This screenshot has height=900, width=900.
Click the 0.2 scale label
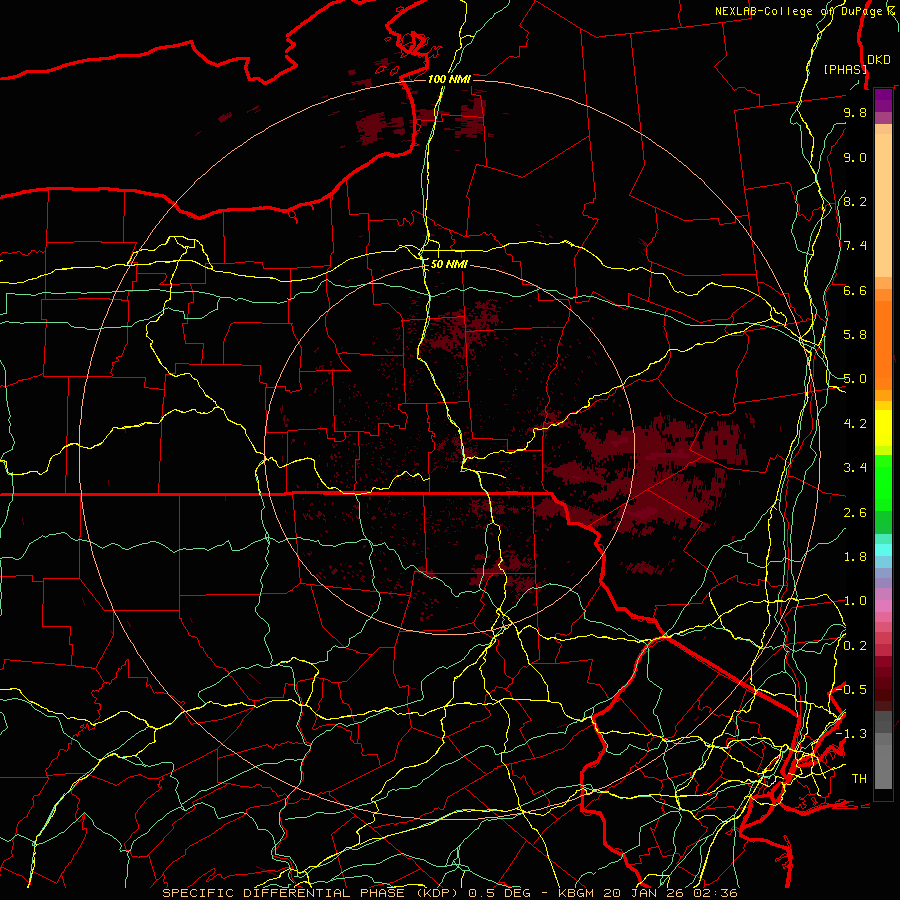855,646
